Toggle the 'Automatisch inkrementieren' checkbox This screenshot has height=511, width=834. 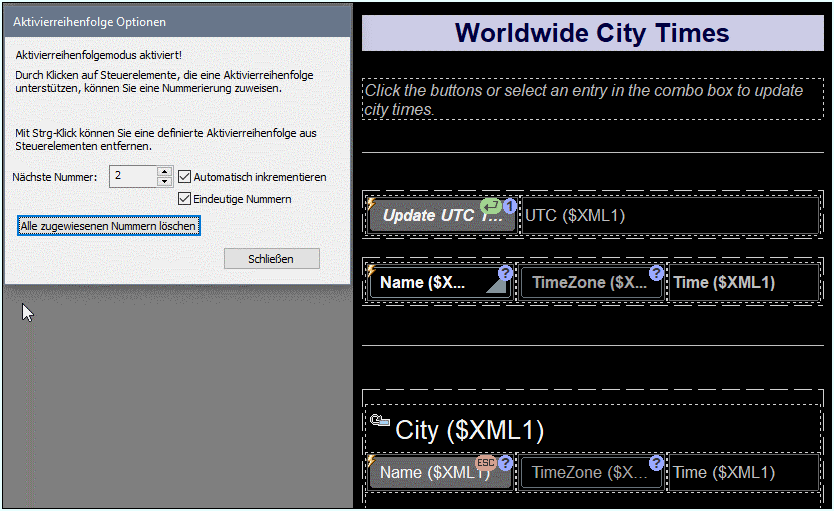(184, 177)
